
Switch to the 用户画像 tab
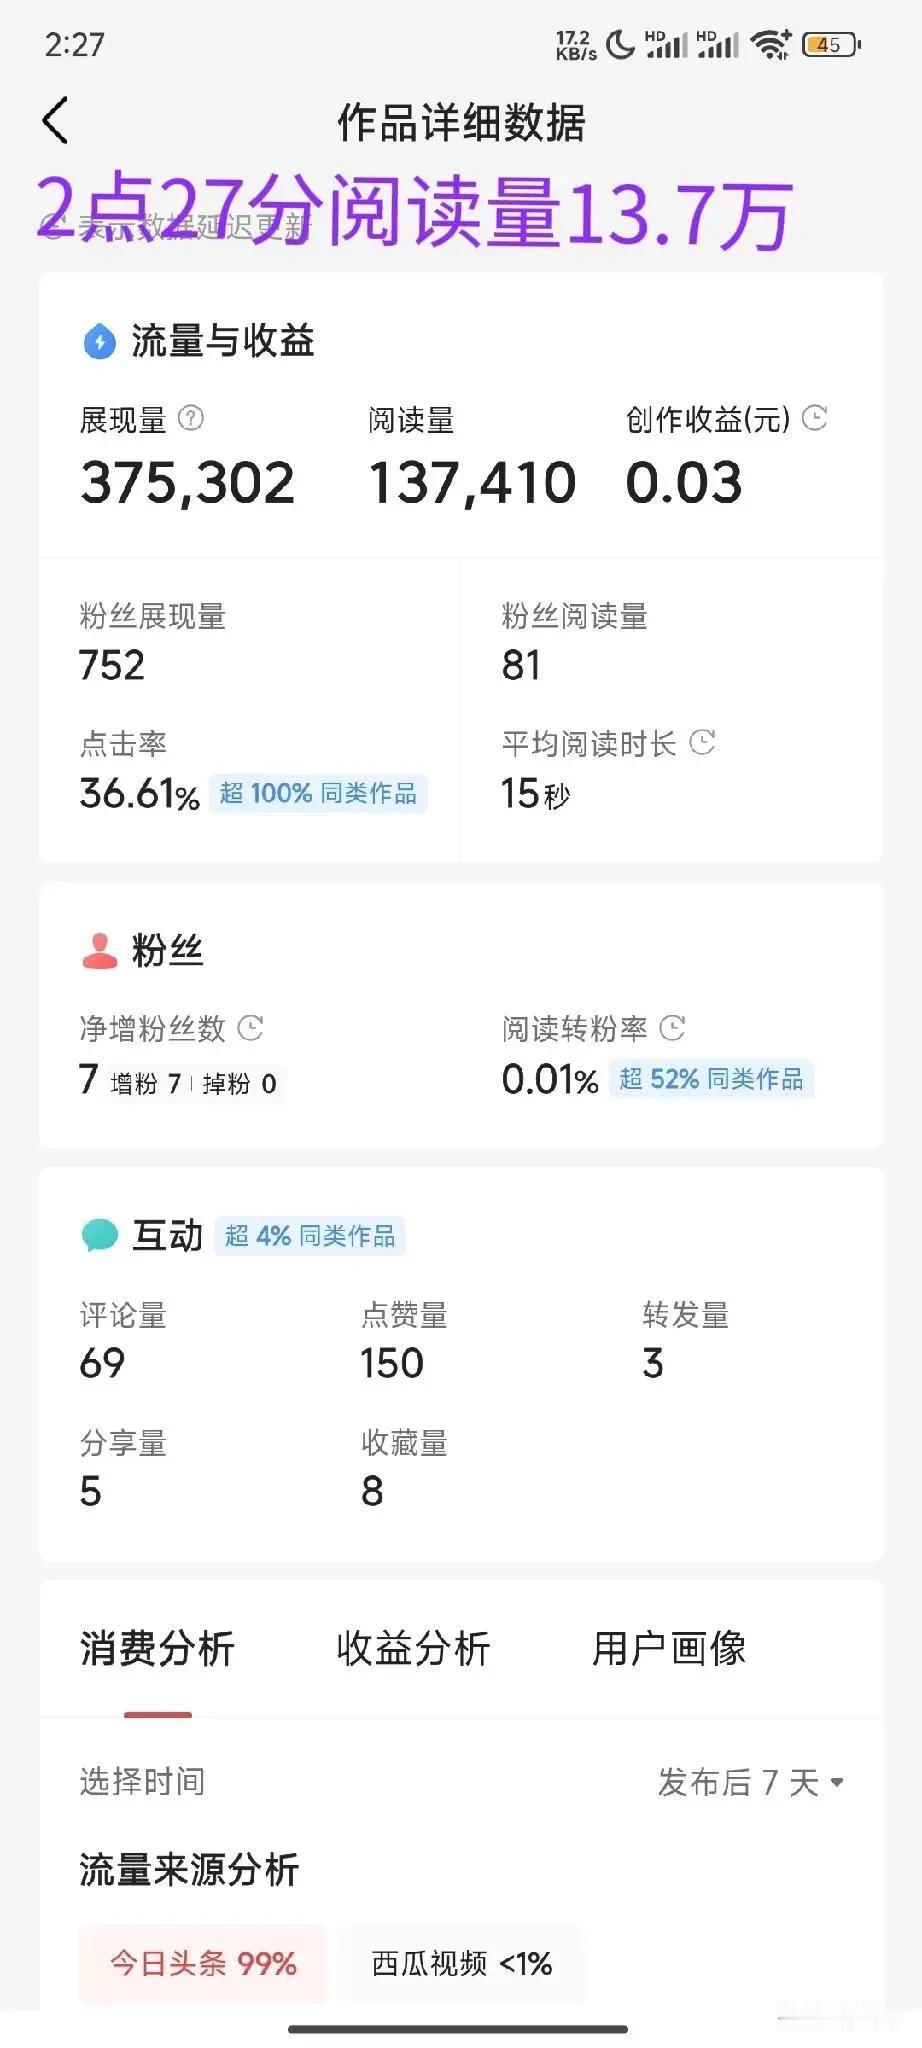(x=669, y=1648)
